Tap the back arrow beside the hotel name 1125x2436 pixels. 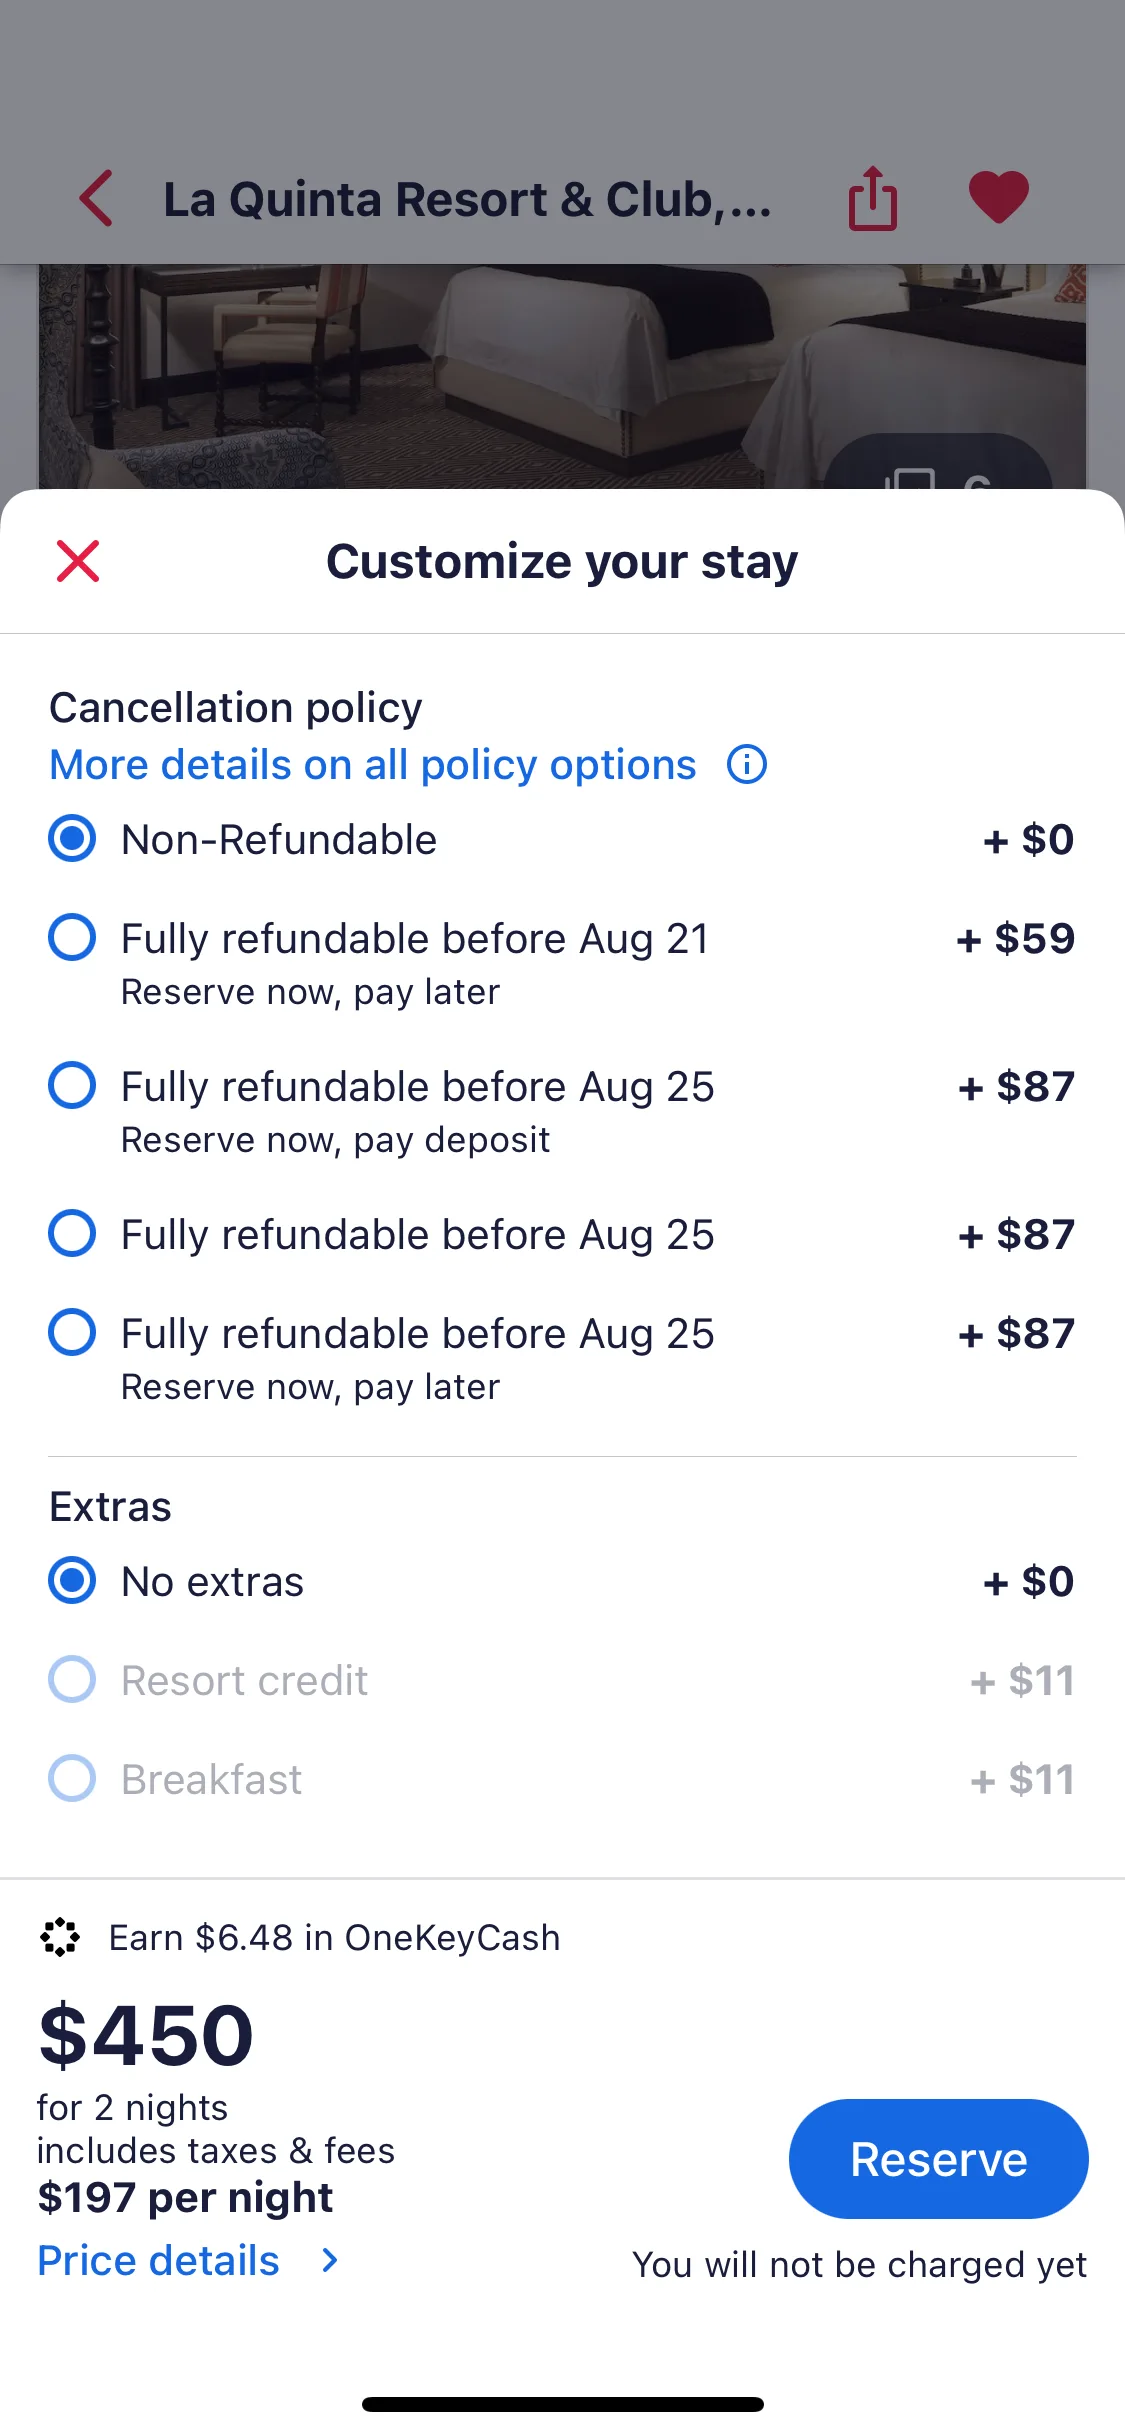(x=96, y=198)
